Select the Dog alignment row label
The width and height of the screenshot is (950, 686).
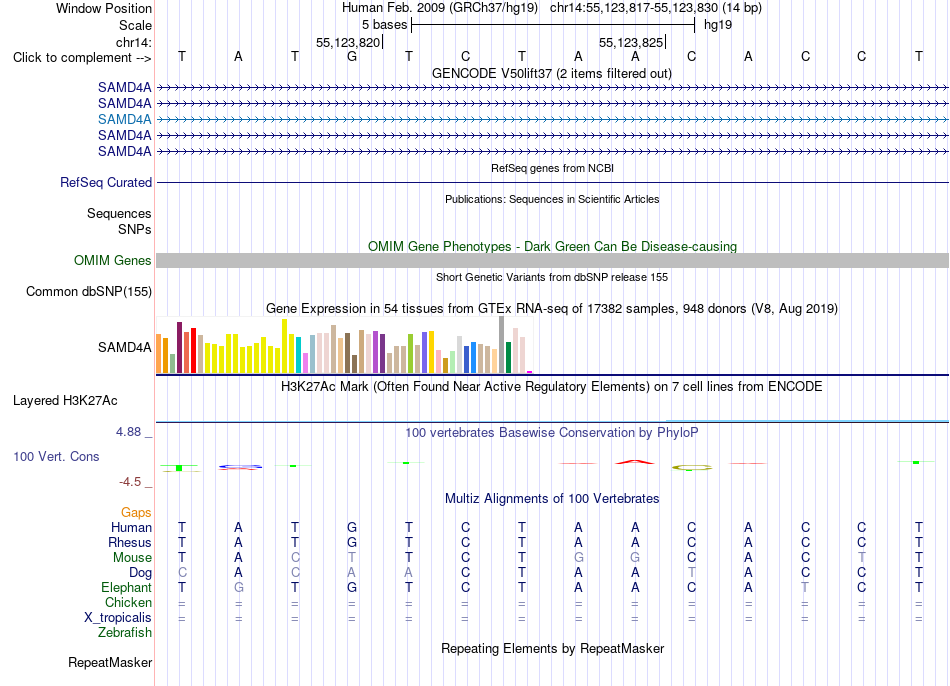pyautogui.click(x=140, y=573)
